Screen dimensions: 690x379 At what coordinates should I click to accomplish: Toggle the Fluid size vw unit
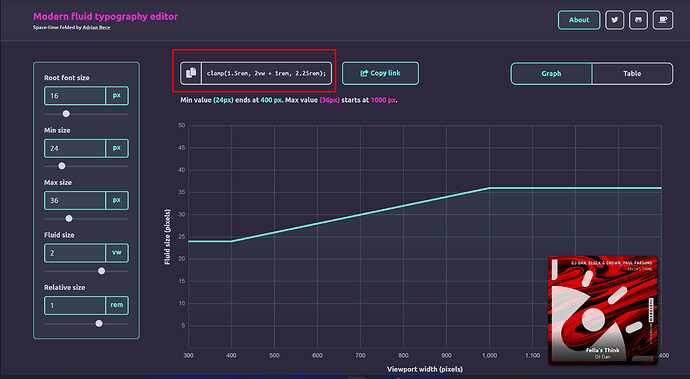coord(117,253)
